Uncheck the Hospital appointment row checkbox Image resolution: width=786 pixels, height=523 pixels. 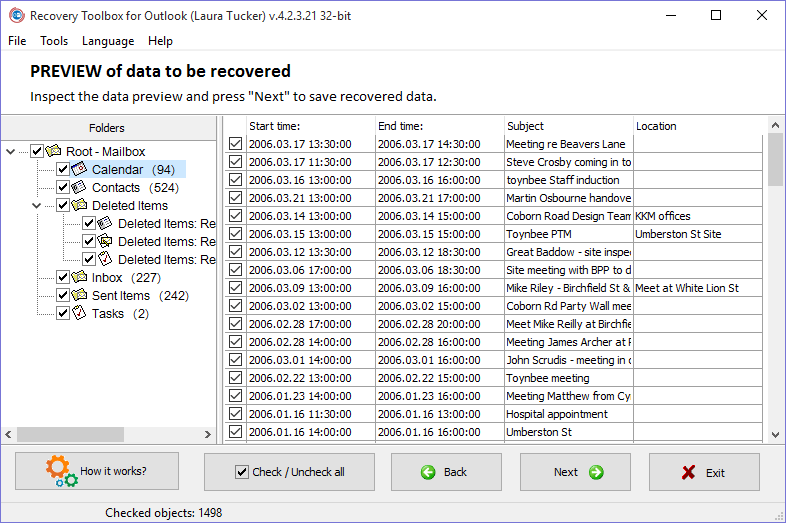pos(236,414)
